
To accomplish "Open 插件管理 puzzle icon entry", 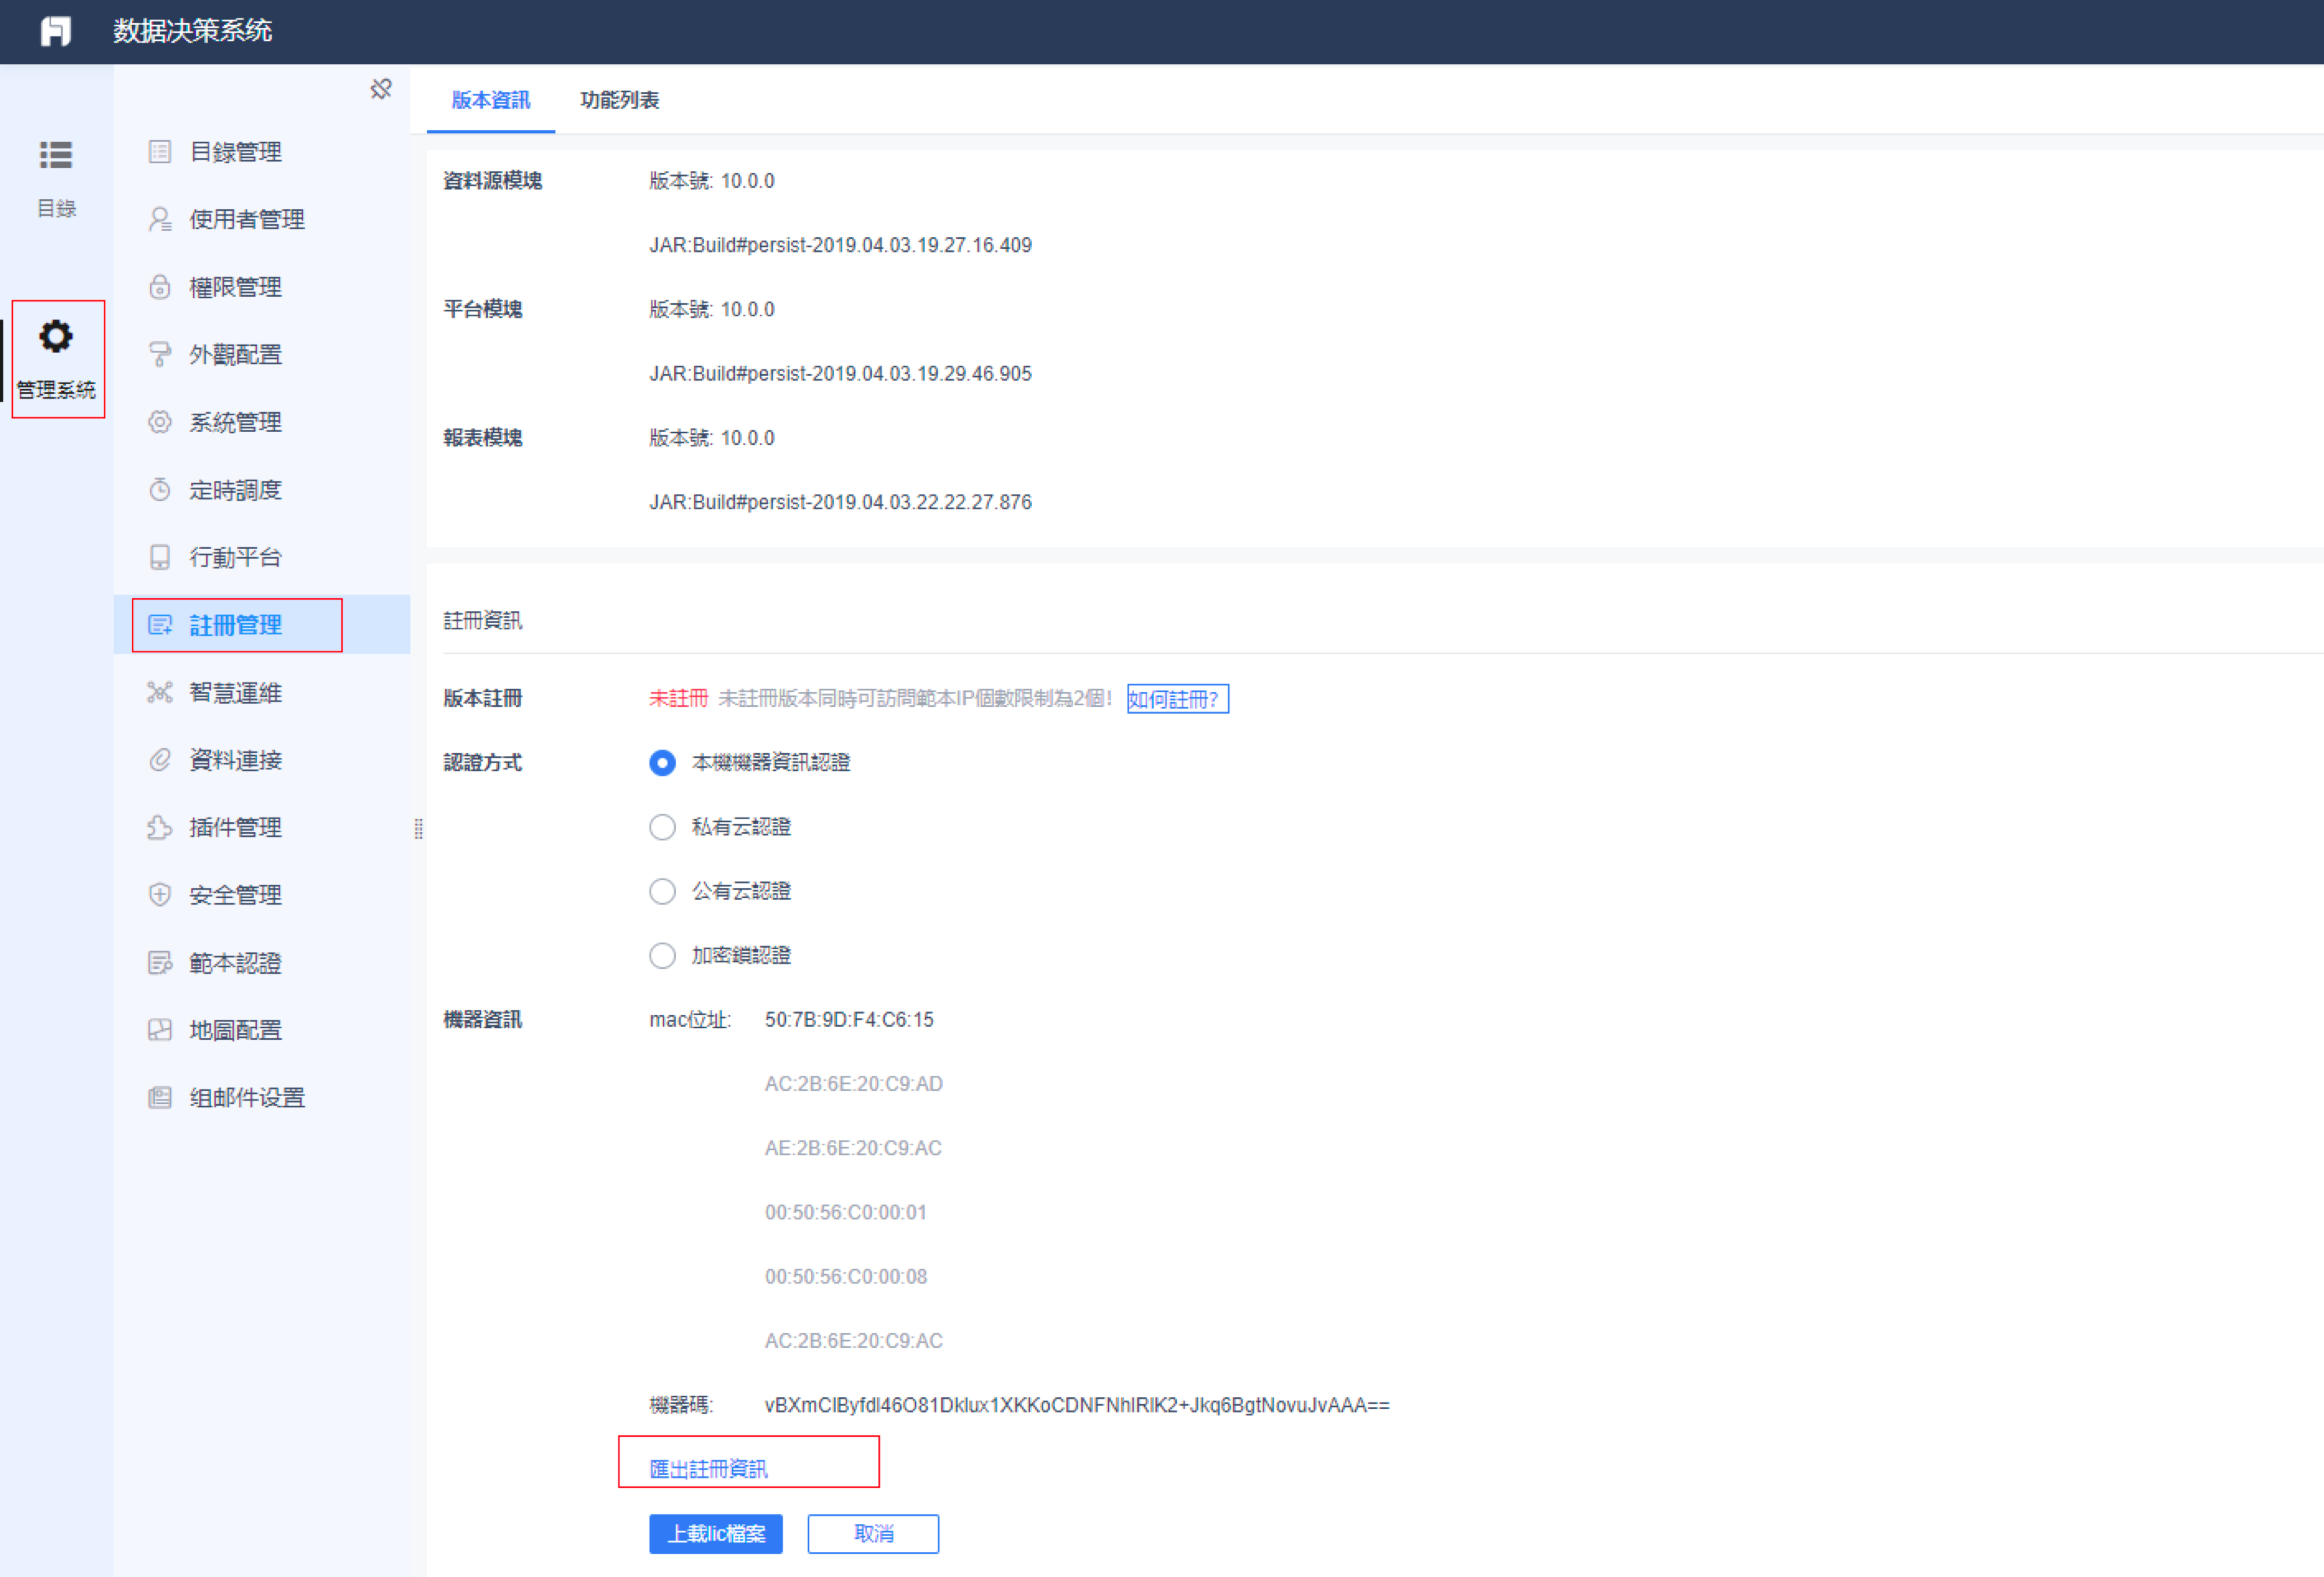I will tap(160, 827).
